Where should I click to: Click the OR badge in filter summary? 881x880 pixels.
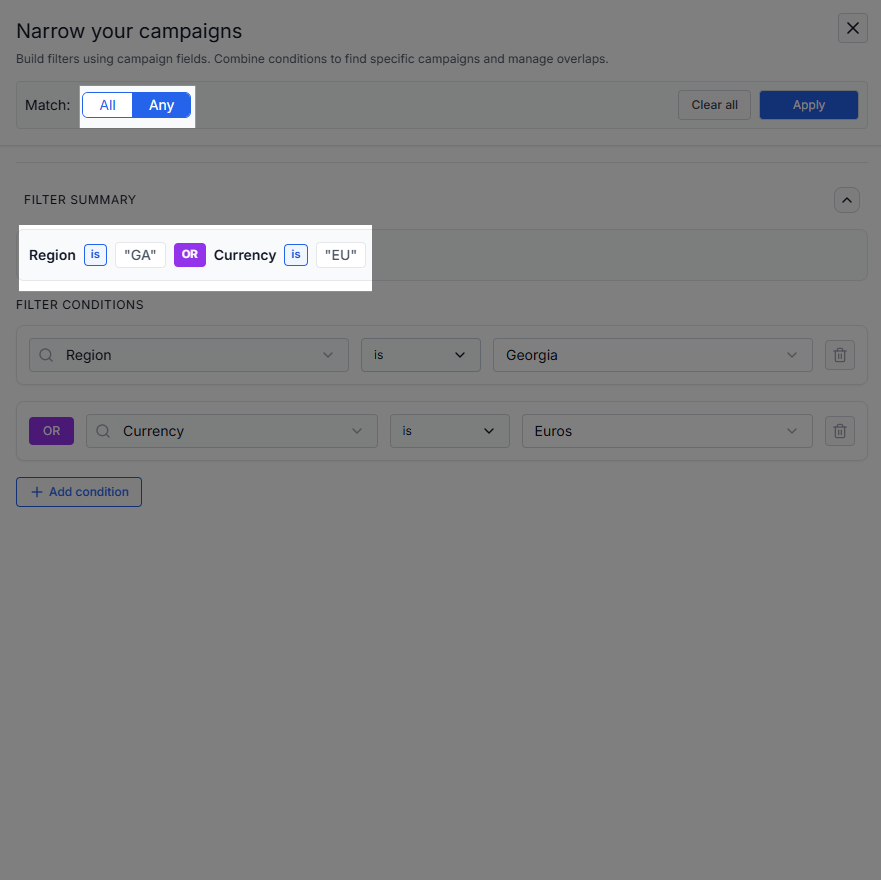(190, 255)
